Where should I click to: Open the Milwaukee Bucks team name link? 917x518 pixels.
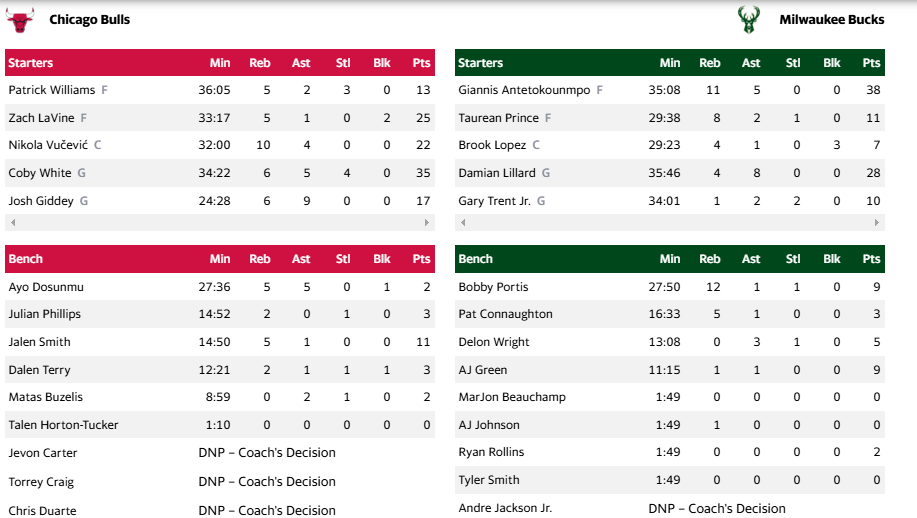[x=831, y=20]
